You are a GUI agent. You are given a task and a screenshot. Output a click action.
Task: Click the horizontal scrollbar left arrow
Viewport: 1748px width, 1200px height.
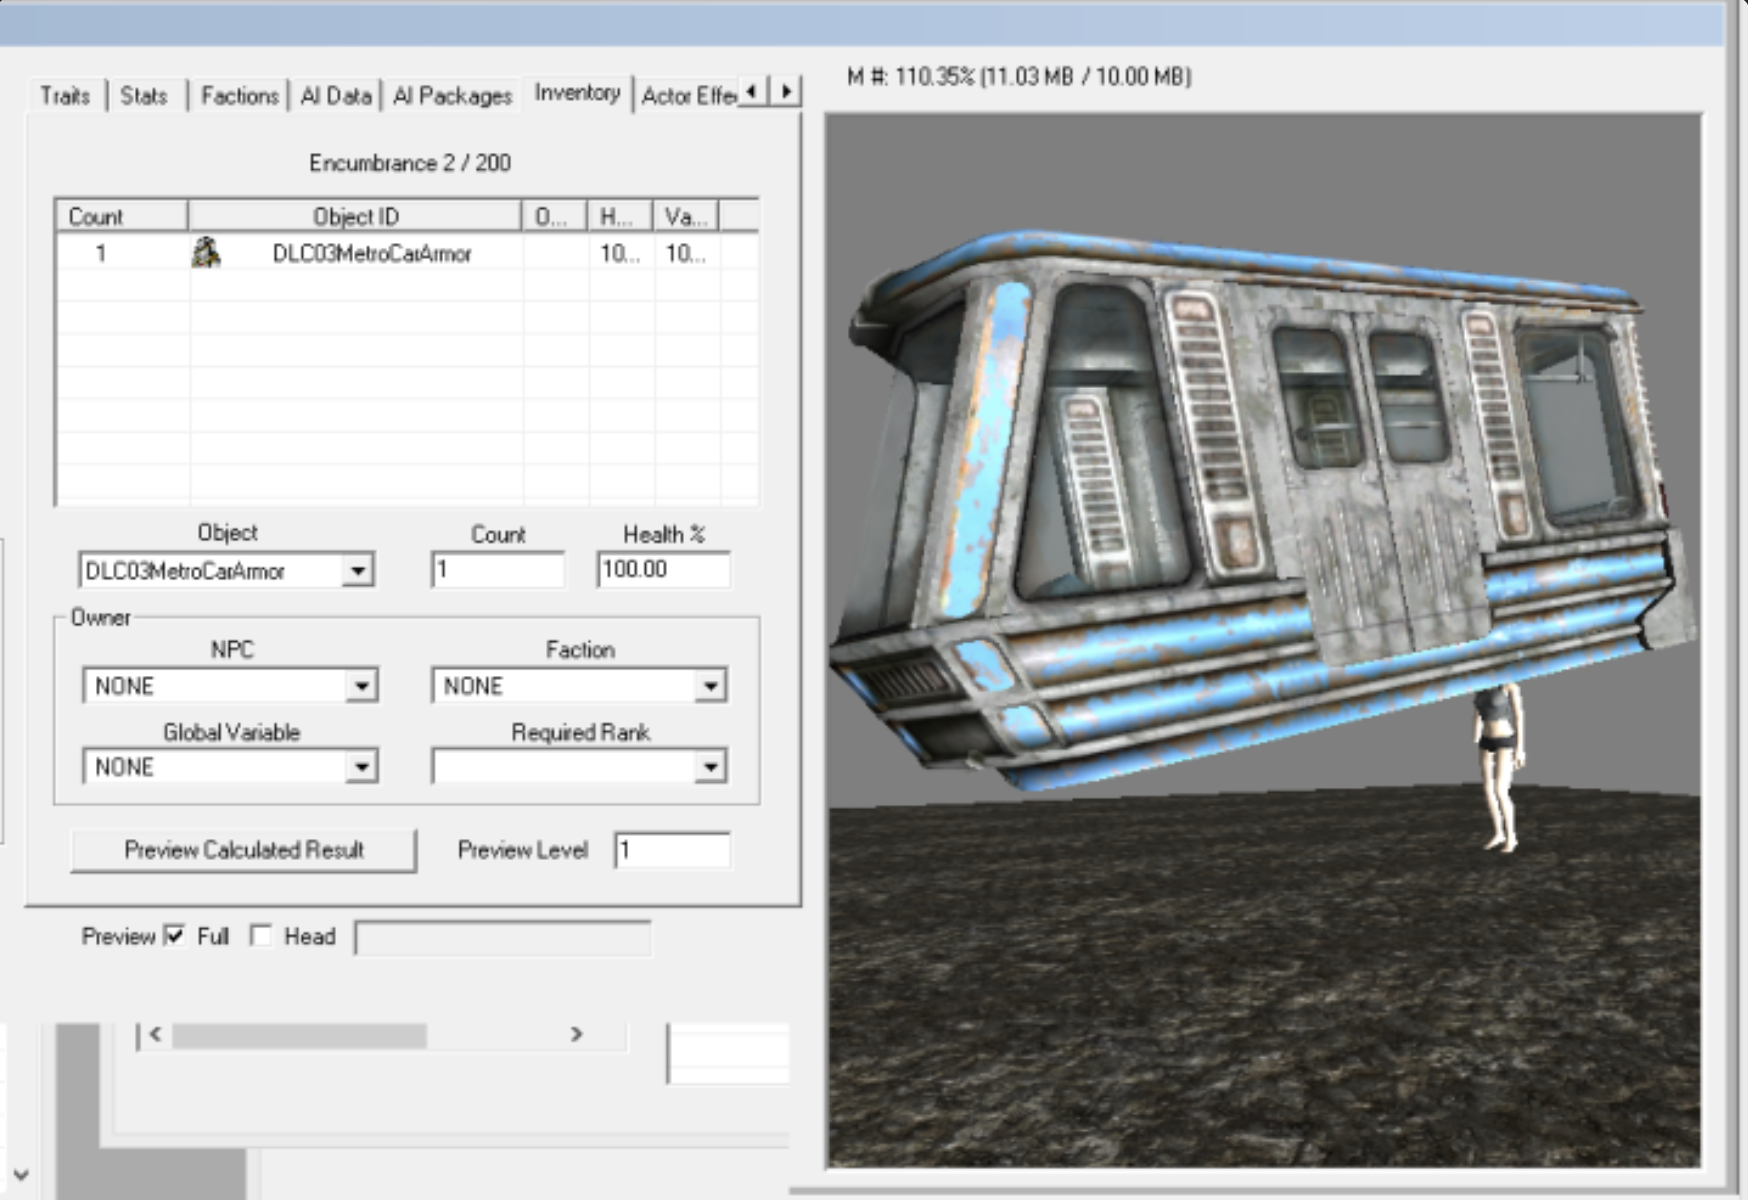tap(155, 1034)
